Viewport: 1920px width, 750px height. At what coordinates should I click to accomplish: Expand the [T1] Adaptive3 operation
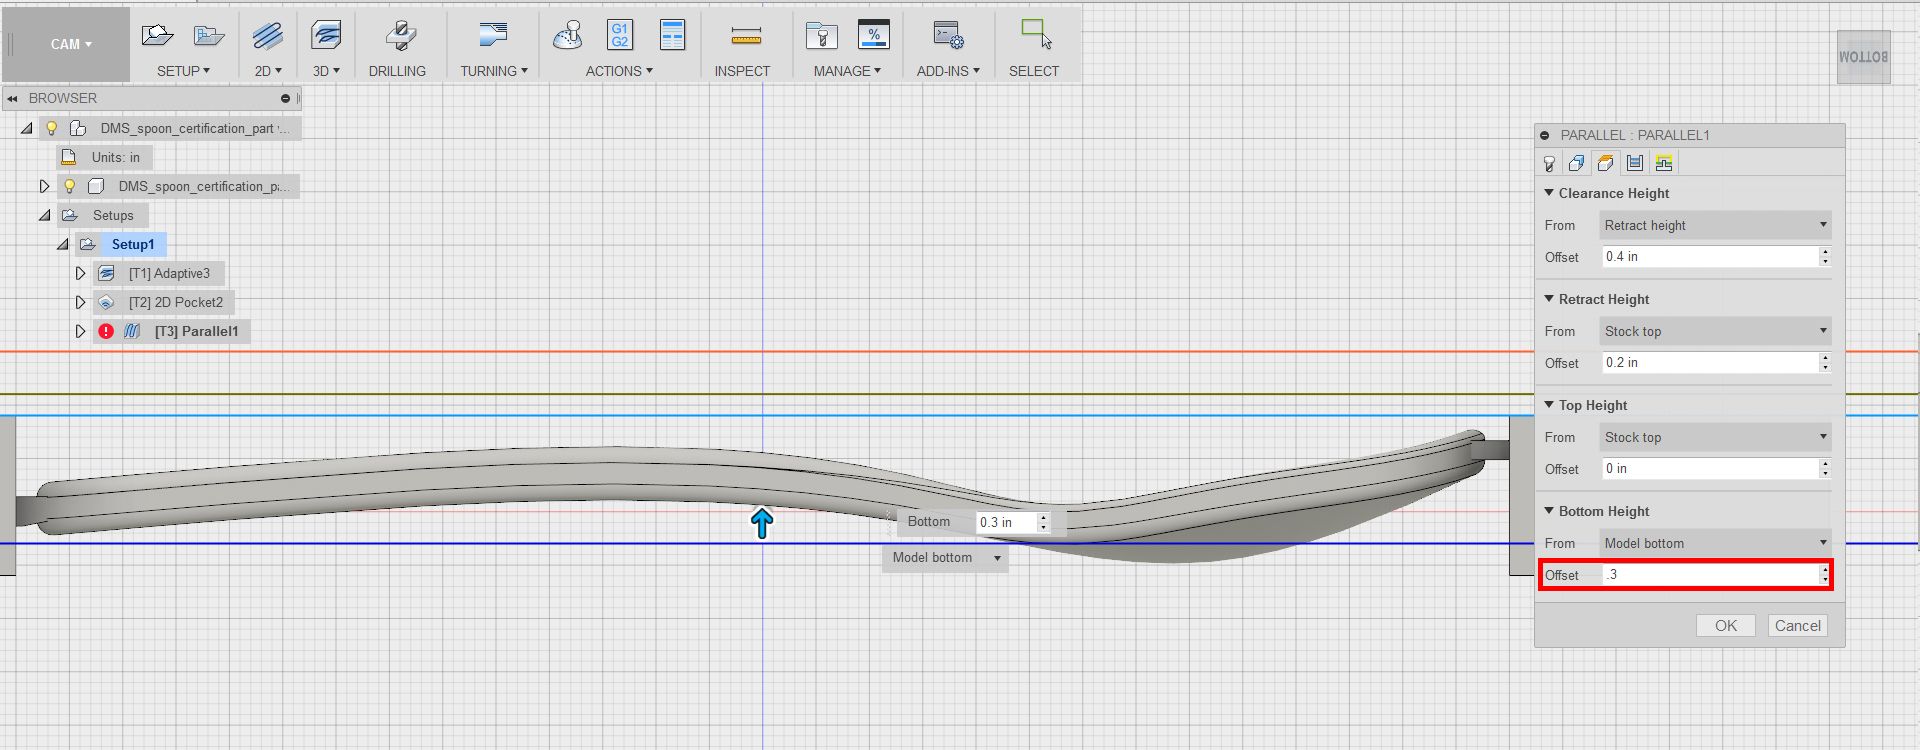tap(81, 273)
